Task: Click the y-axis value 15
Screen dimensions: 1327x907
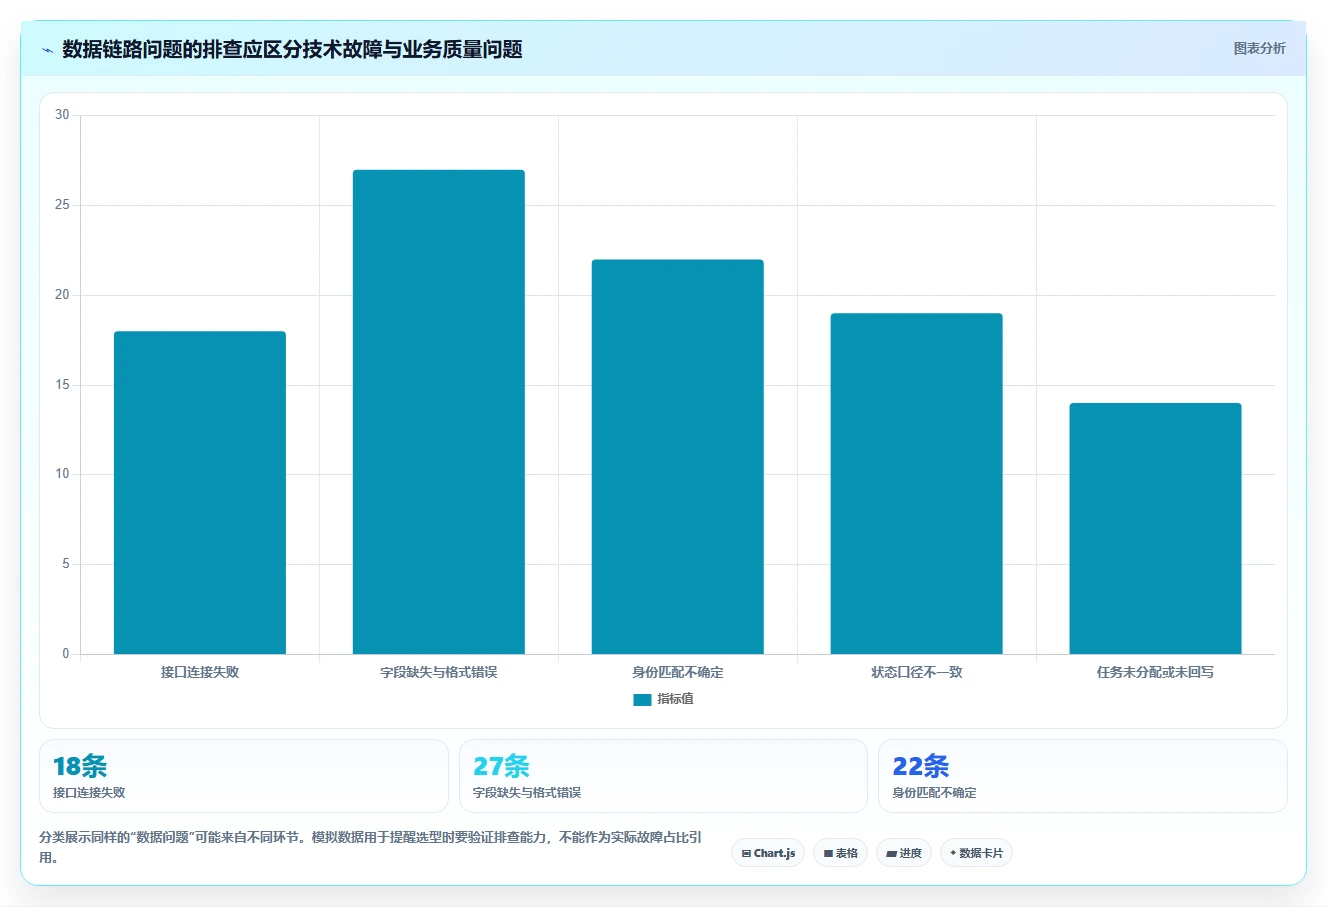Action: tap(62, 385)
